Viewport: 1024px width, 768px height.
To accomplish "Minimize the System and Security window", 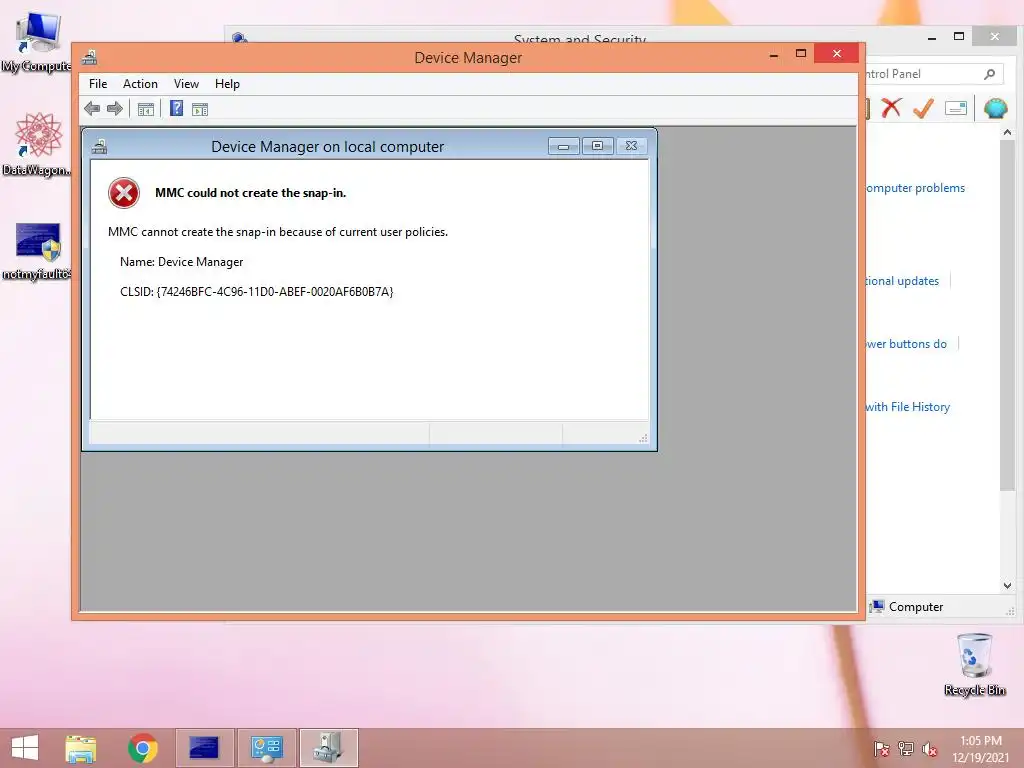I will coord(932,38).
